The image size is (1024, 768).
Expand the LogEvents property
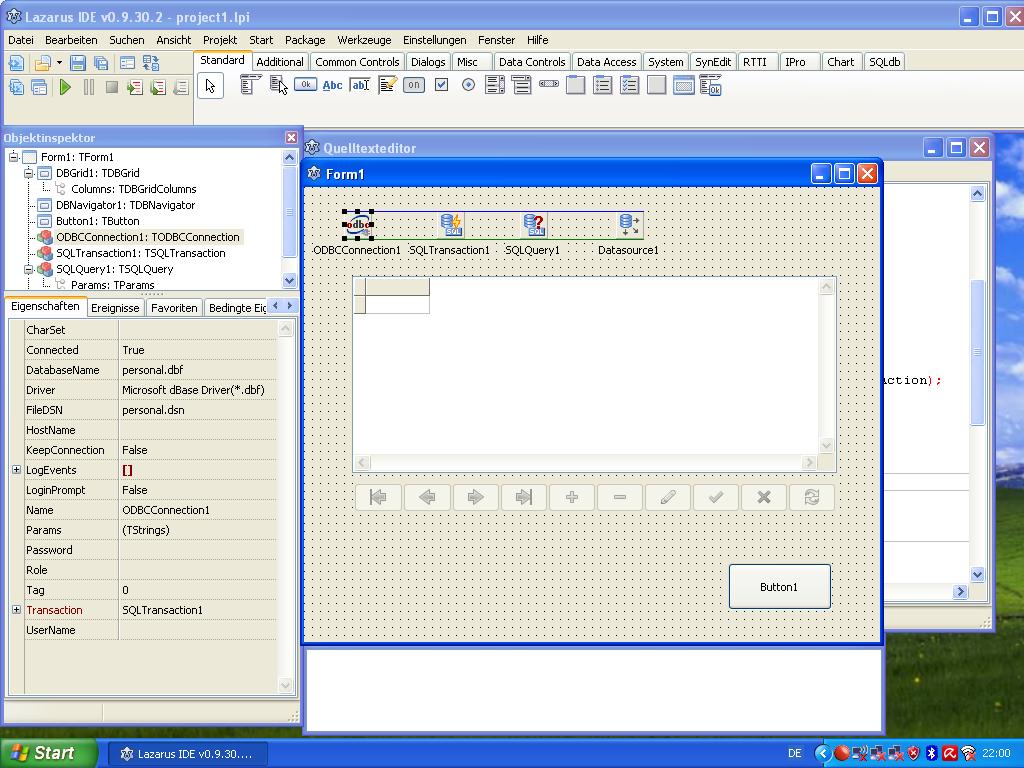[x=16, y=470]
